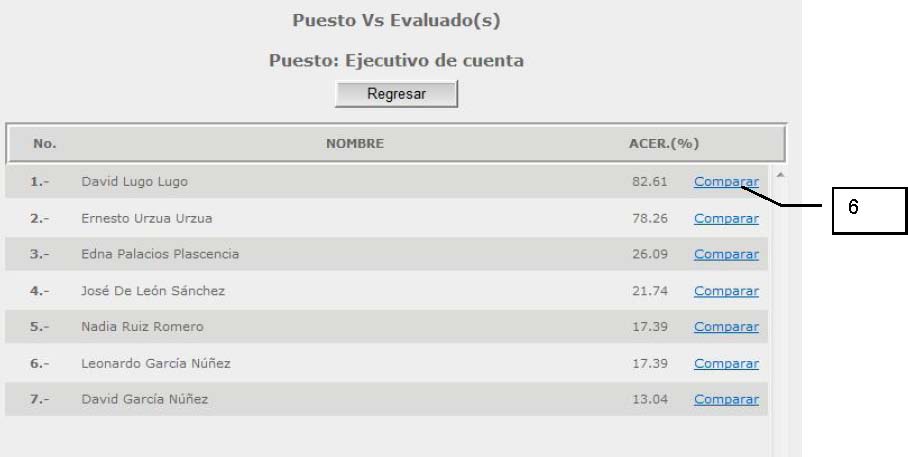Click the Regresar button
Screen dimensions: 908x457
click(396, 94)
